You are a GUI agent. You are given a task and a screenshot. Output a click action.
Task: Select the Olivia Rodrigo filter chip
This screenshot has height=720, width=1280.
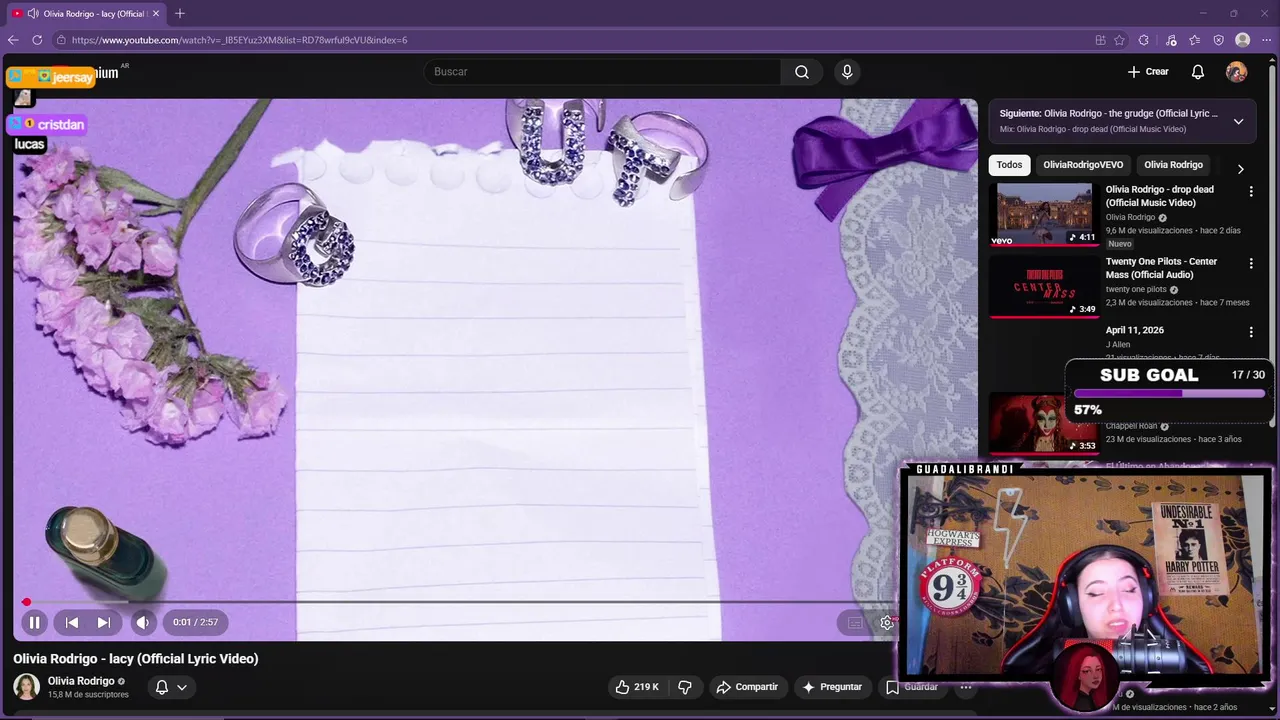coord(1173,165)
